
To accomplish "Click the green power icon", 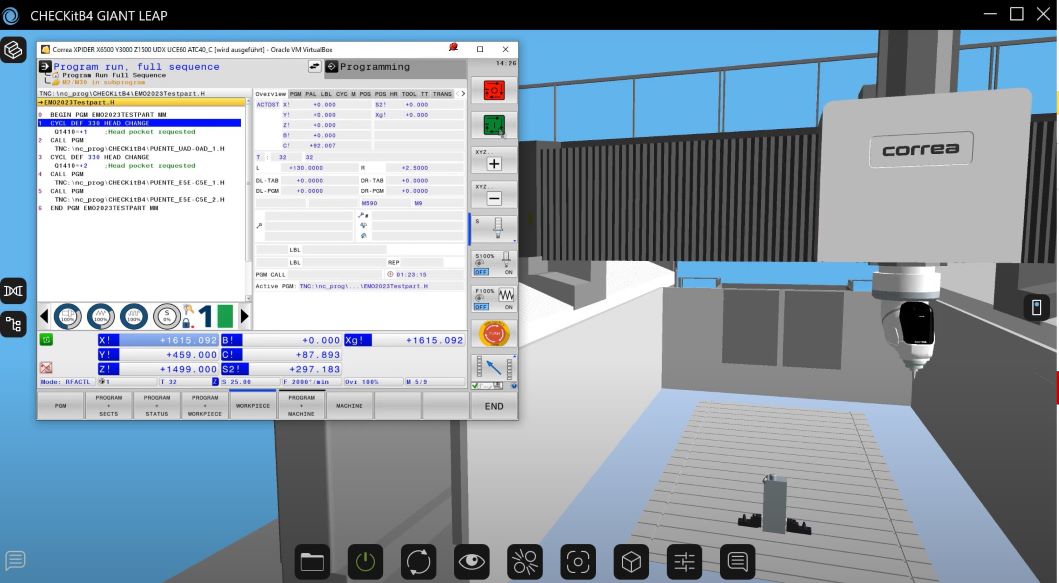I will point(365,563).
